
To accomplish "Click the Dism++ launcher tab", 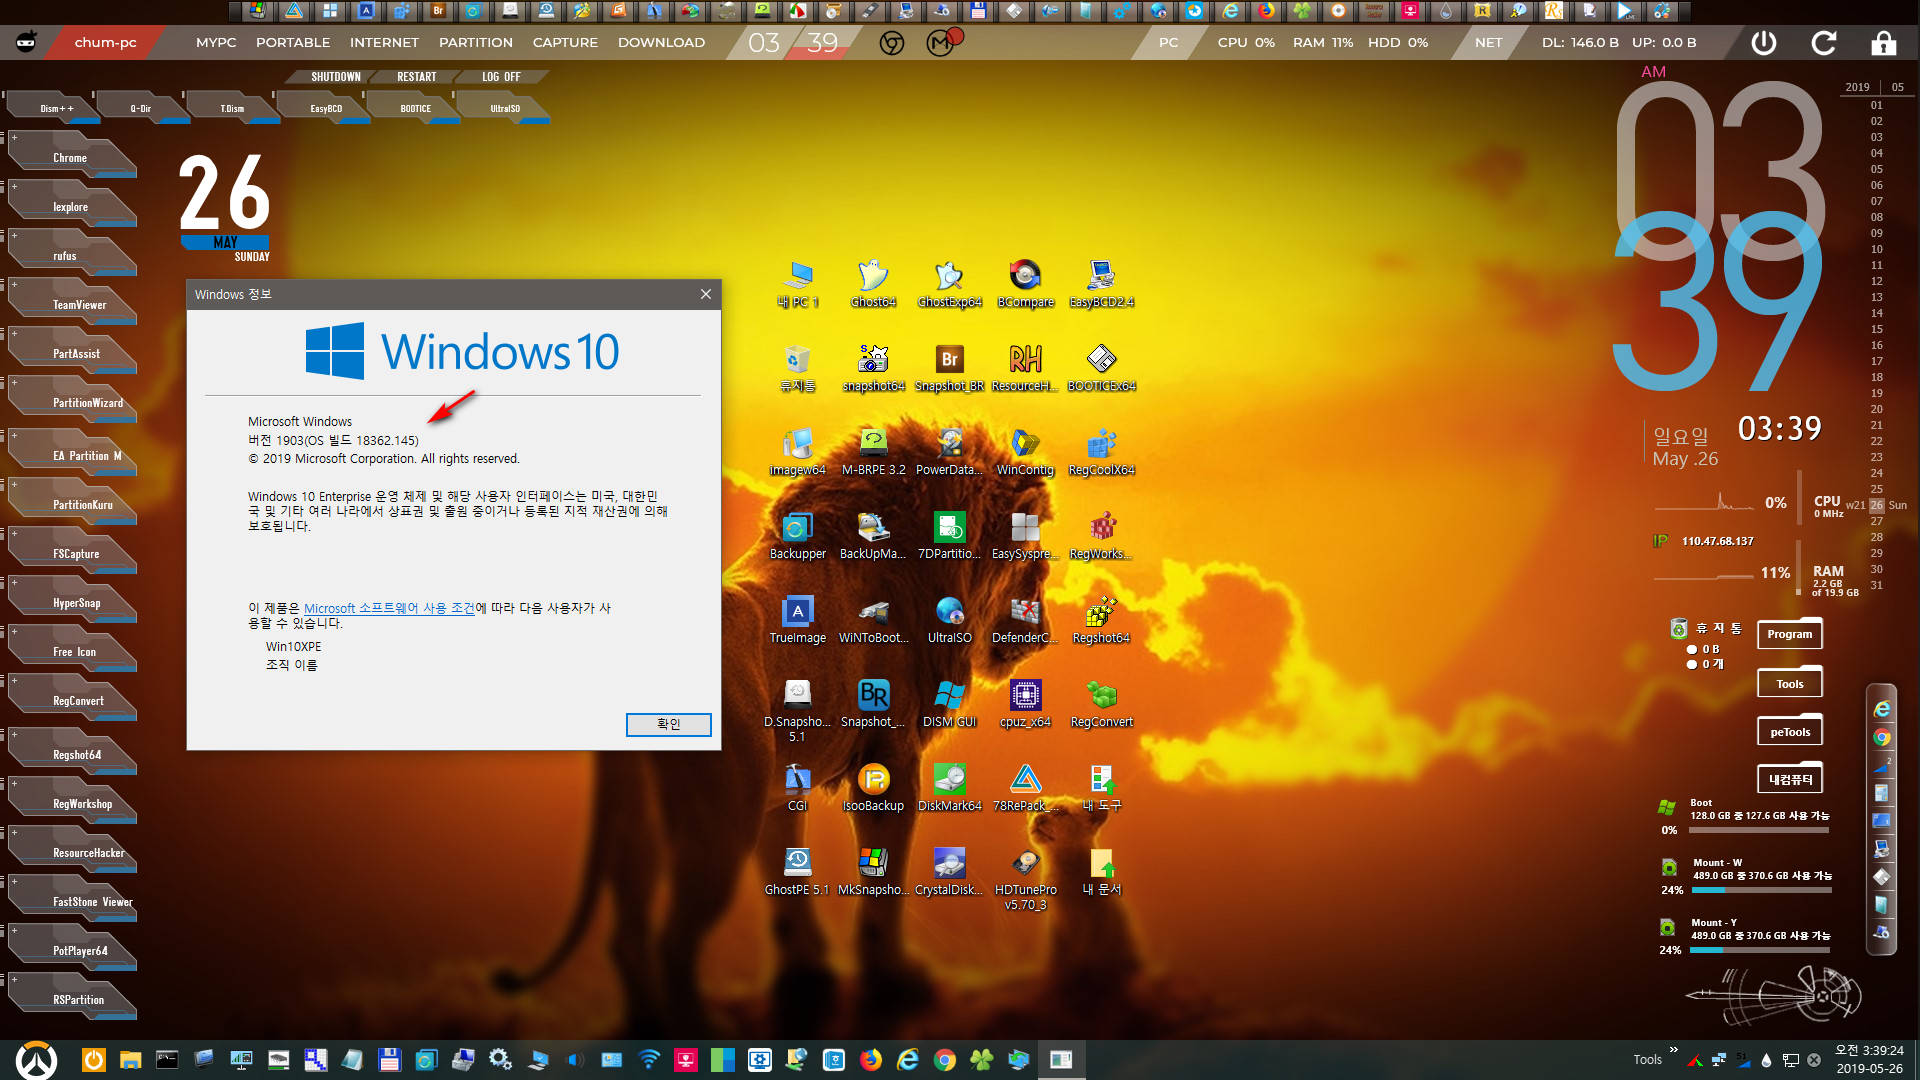I will (x=56, y=108).
